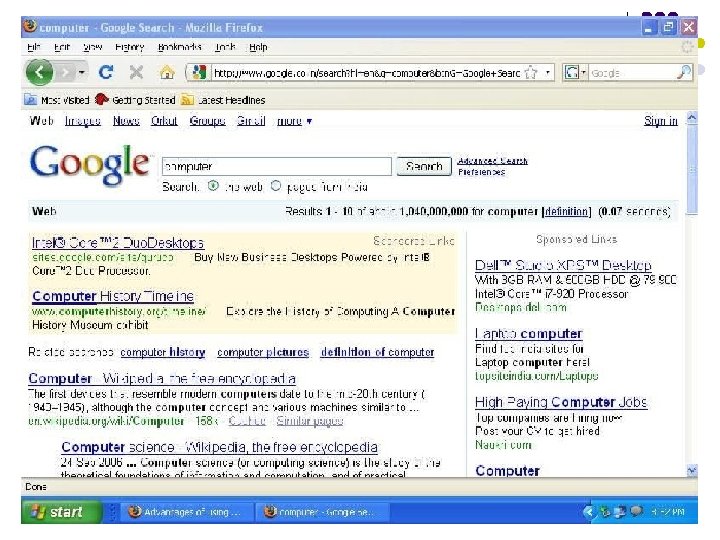Screen dimensions: 720x540
Task: Open the Latest Headlines feed bookmark
Action: click(224, 100)
